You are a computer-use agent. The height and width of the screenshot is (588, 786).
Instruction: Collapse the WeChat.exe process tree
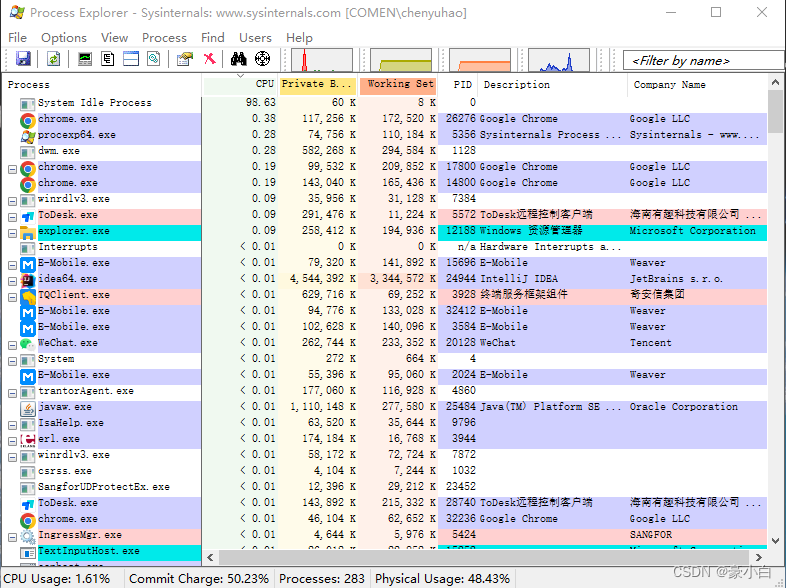point(13,345)
